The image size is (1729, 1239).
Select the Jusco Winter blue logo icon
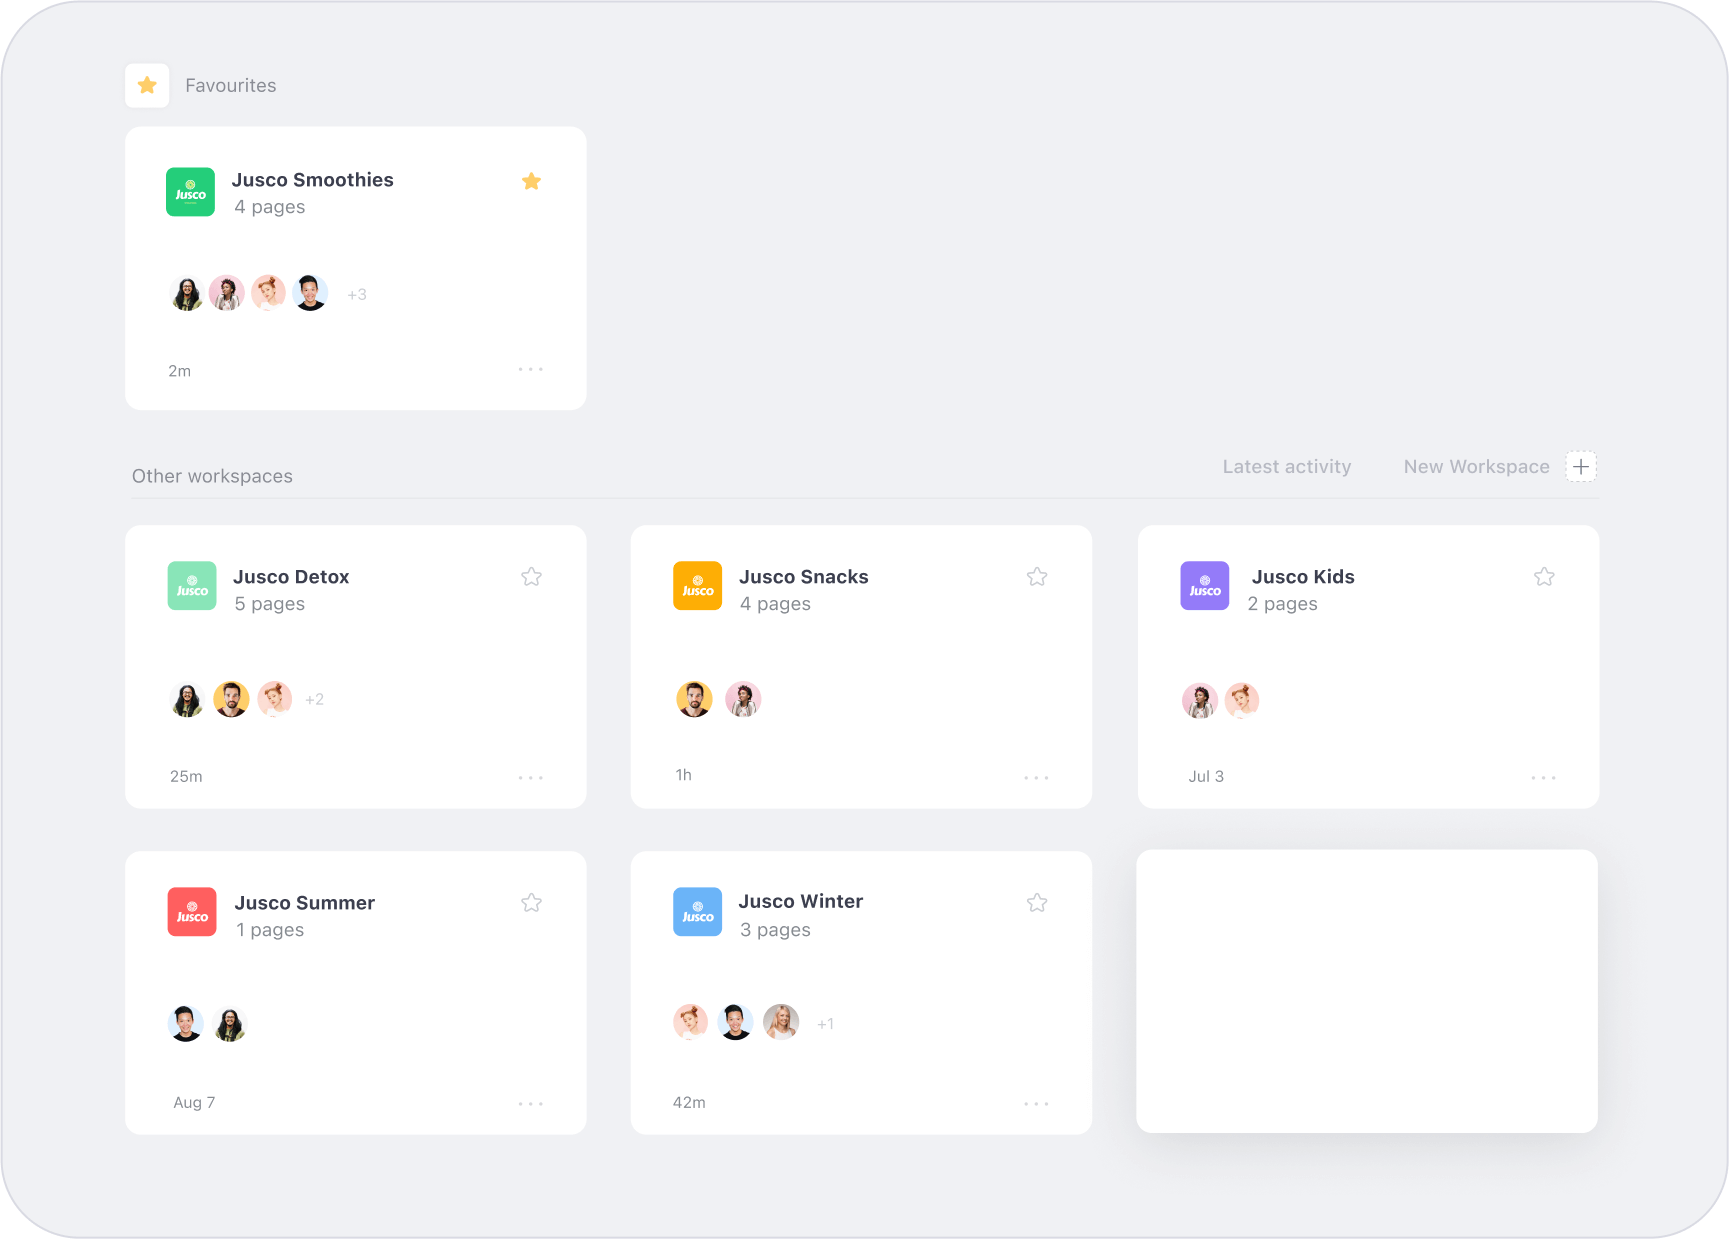tap(697, 911)
